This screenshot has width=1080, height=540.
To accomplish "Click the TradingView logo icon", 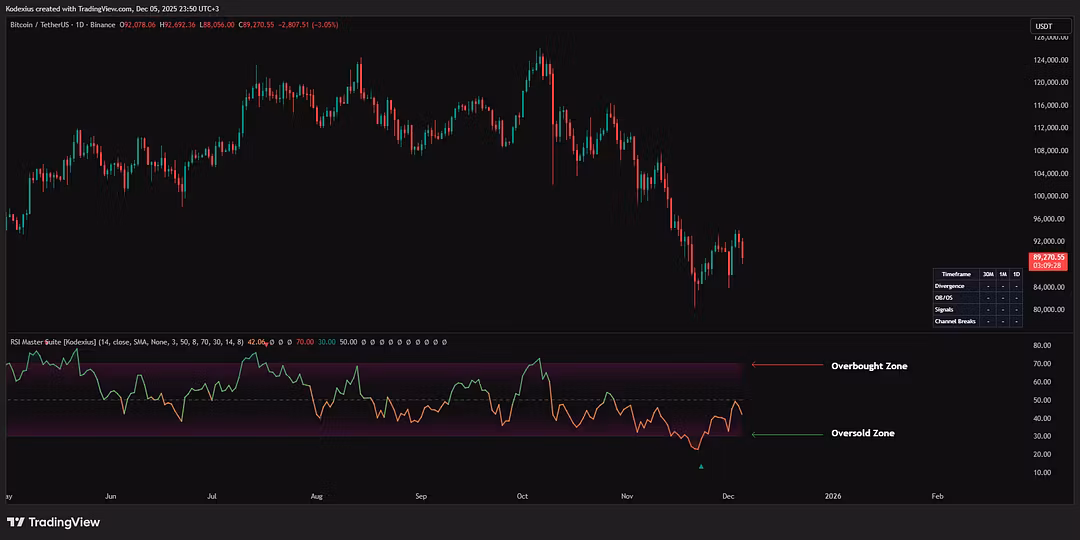I will point(15,522).
